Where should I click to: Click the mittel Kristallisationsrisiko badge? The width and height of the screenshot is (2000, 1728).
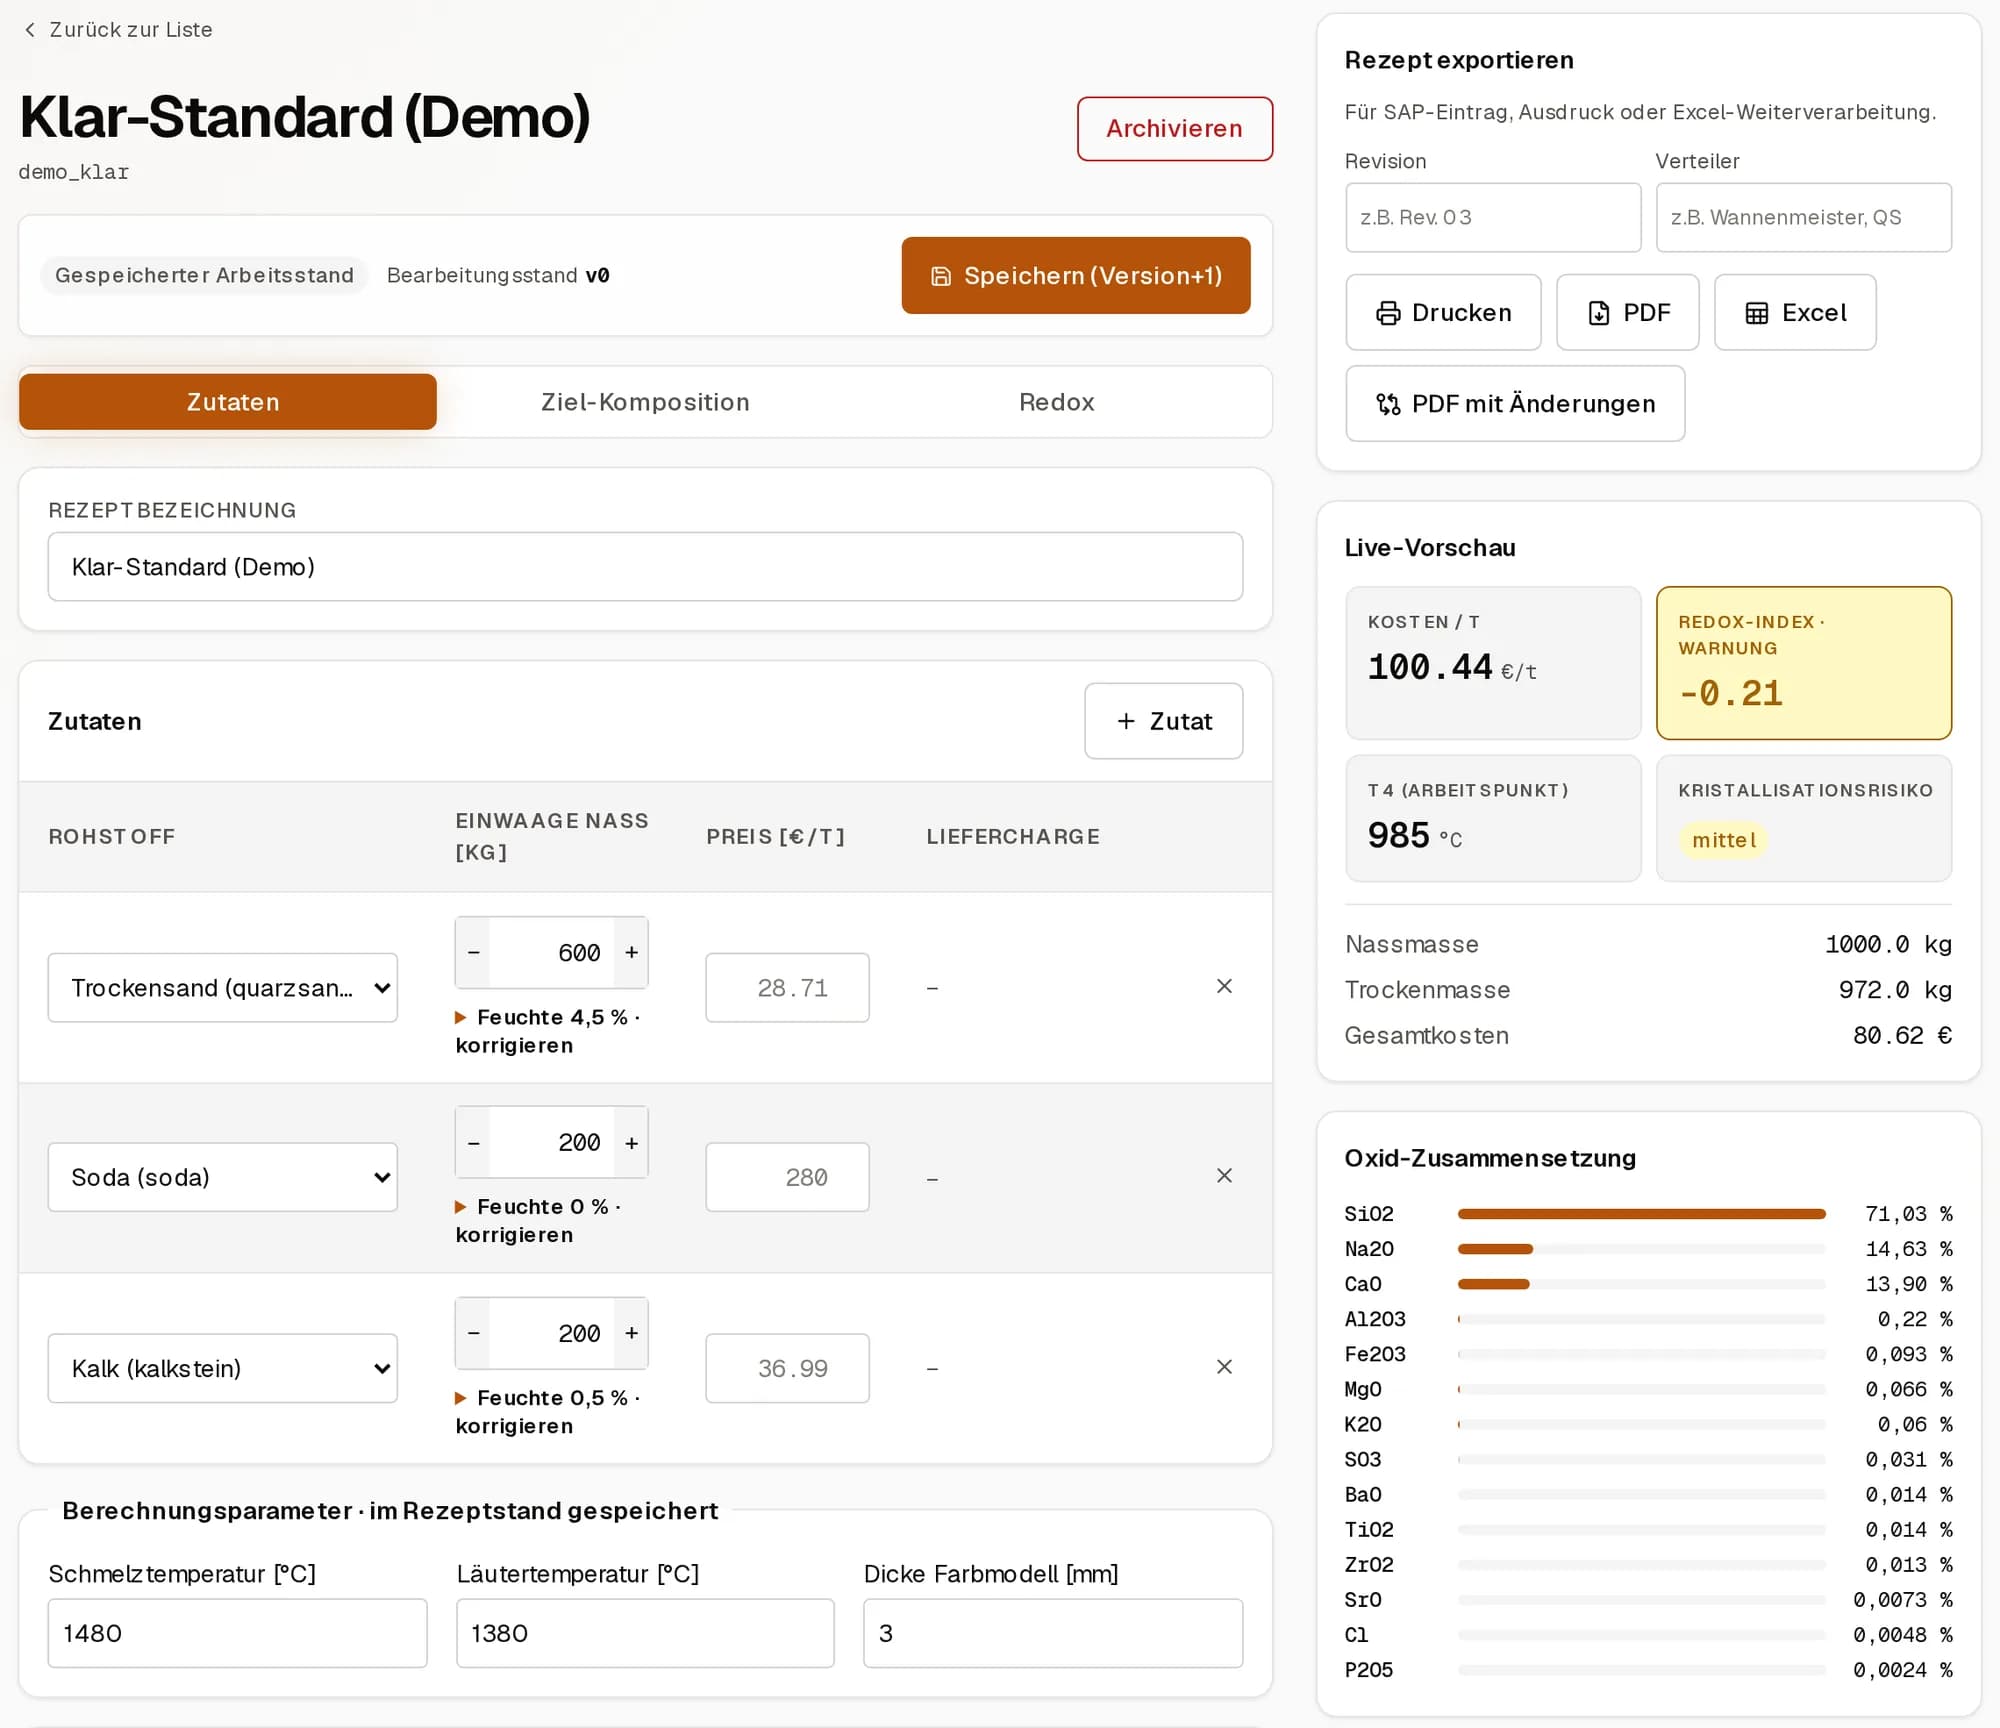point(1723,840)
